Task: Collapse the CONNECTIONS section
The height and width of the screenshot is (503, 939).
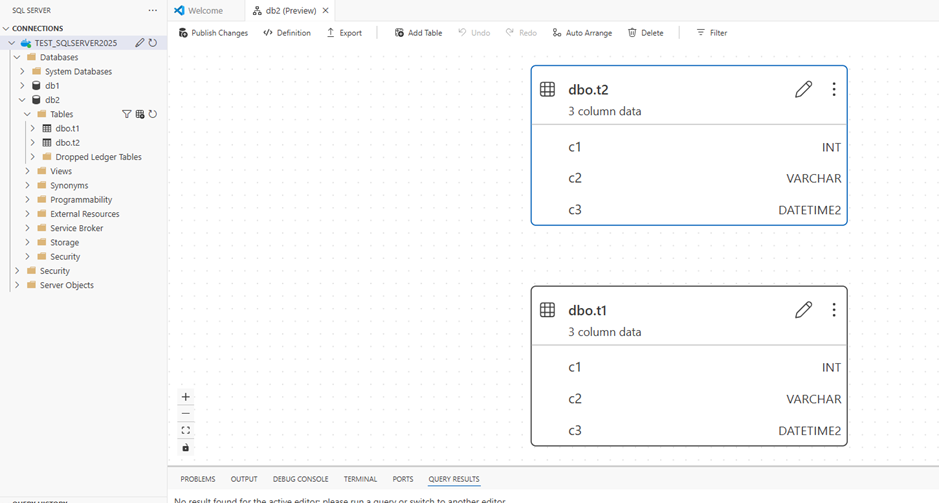Action: click(7, 28)
